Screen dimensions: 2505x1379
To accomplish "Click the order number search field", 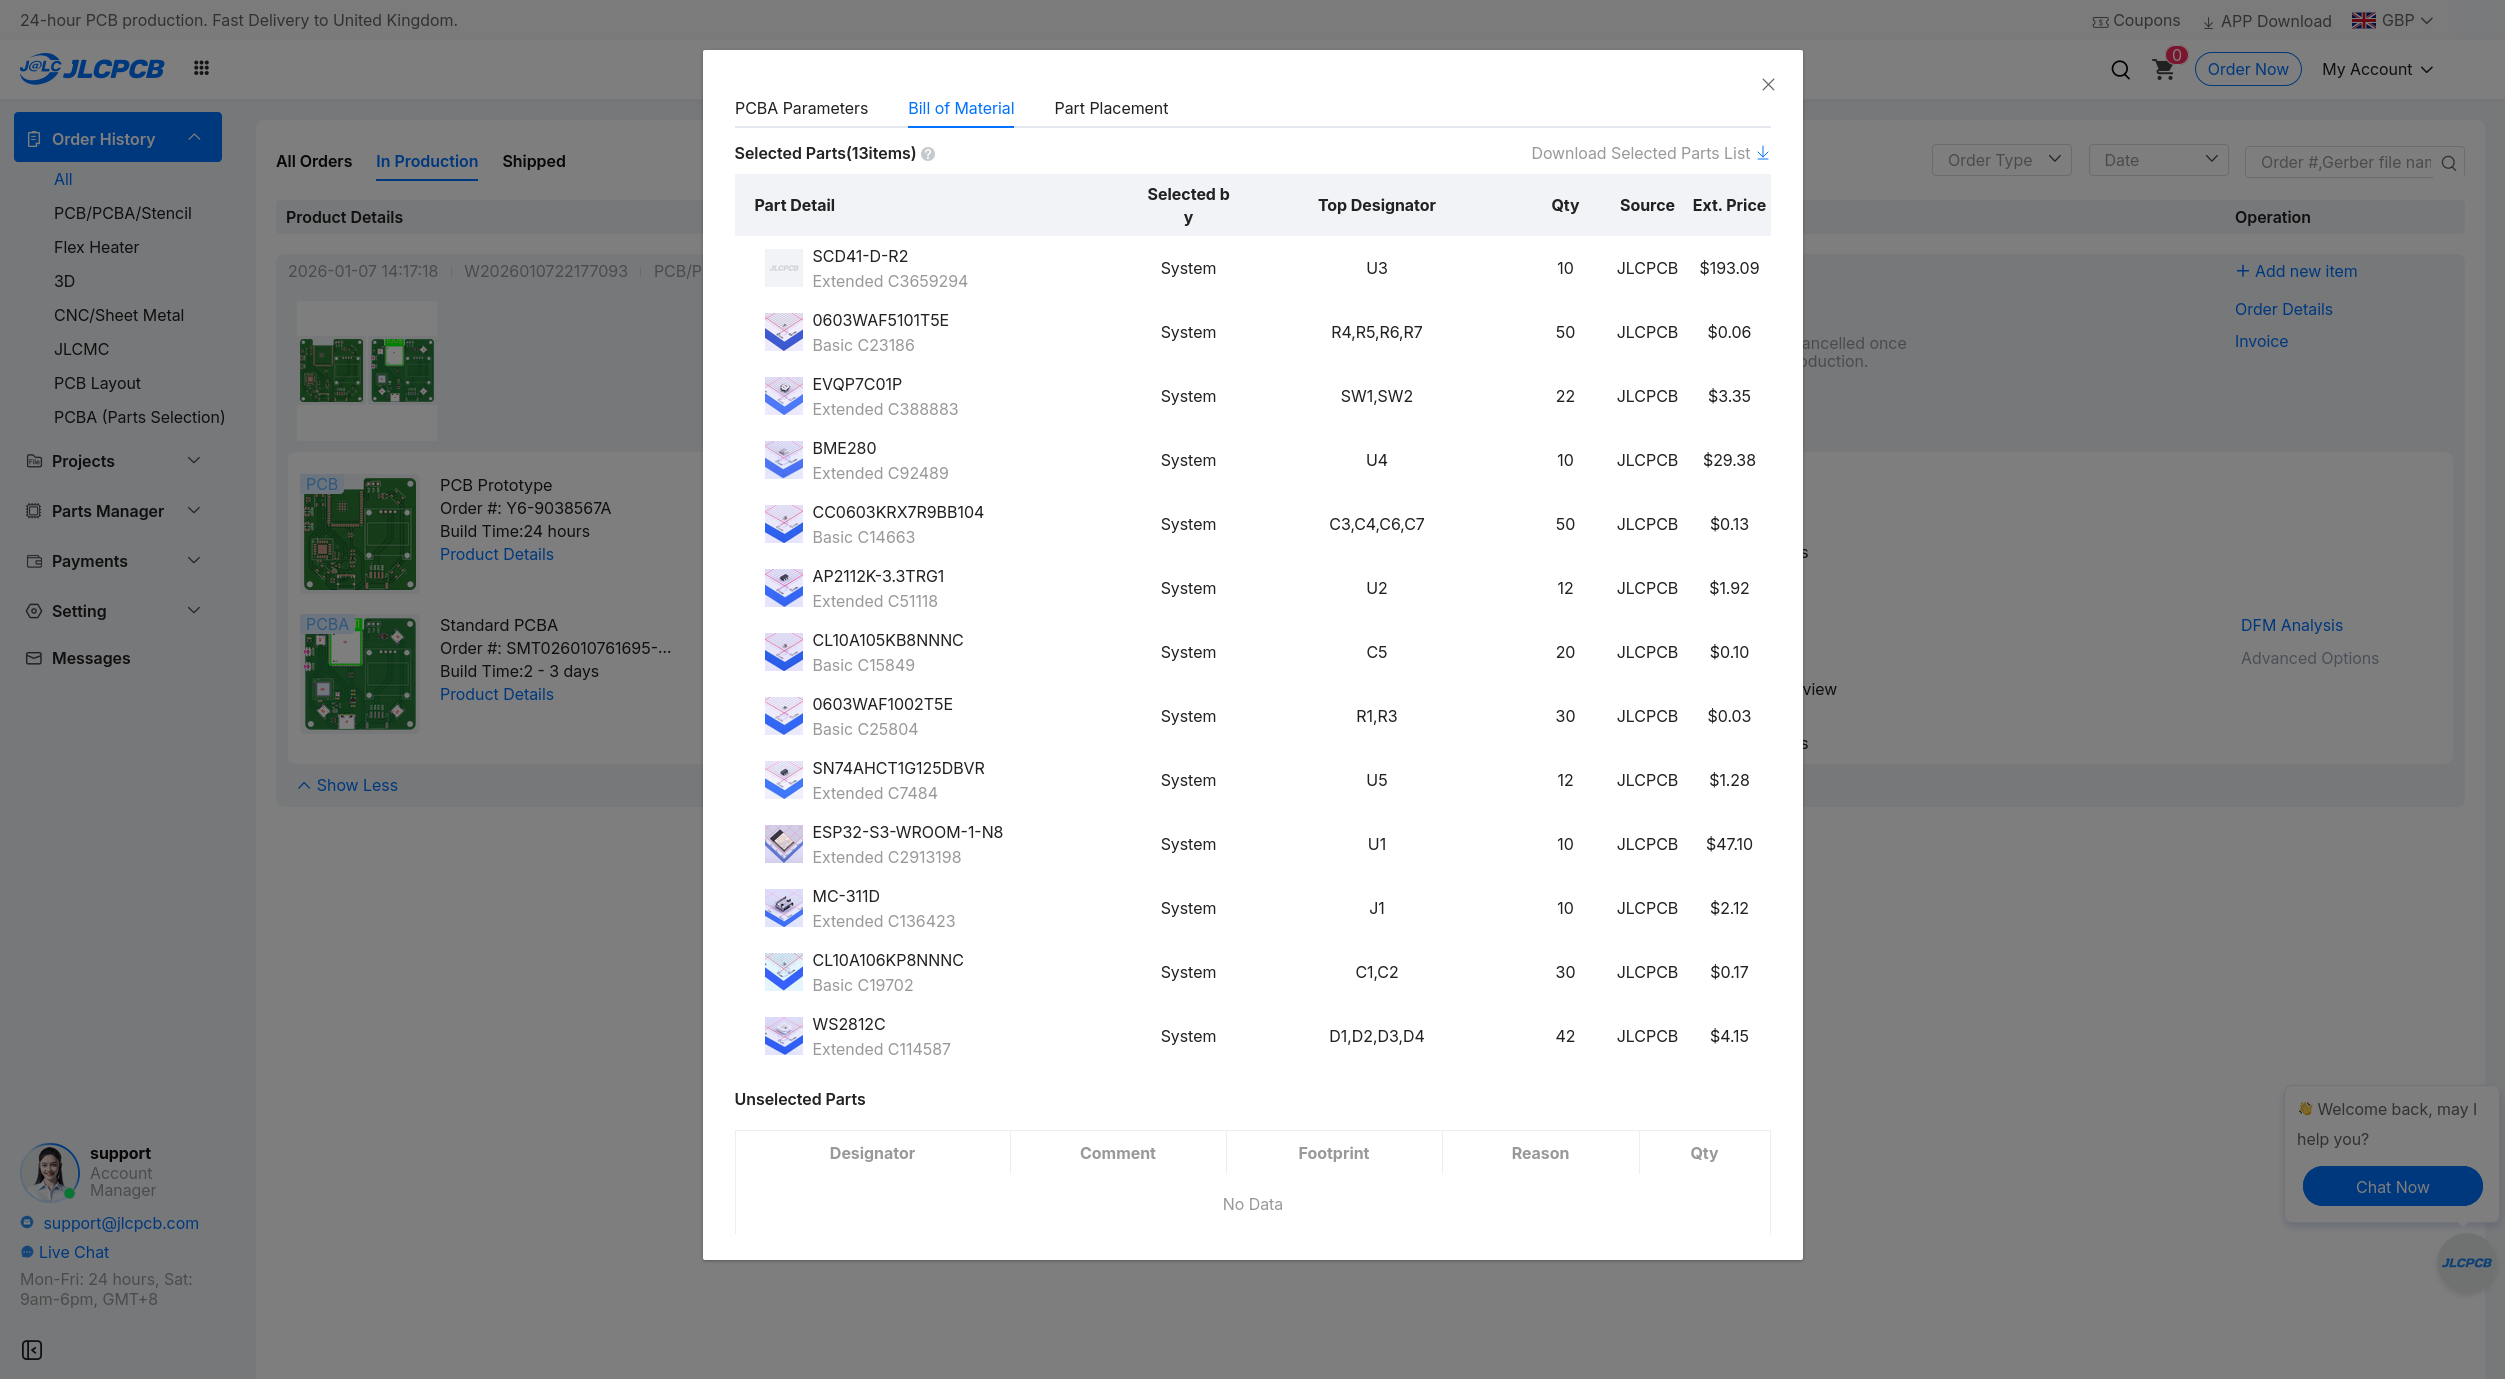I will (2344, 162).
